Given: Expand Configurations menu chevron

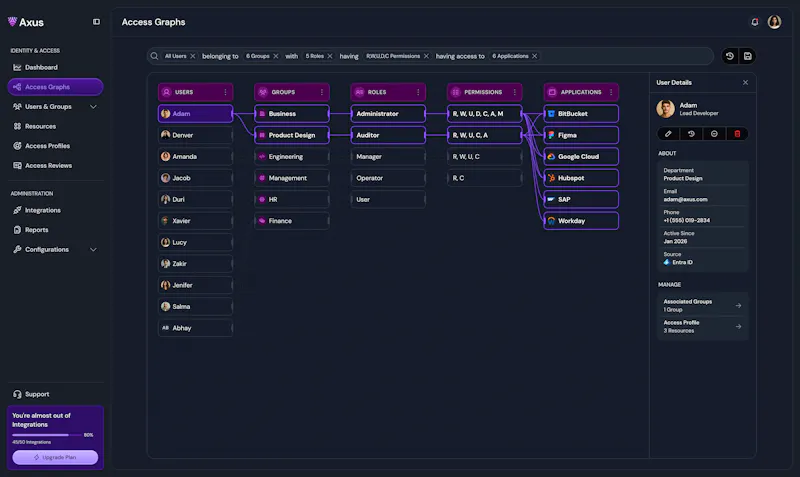Looking at the screenshot, I should [x=93, y=249].
